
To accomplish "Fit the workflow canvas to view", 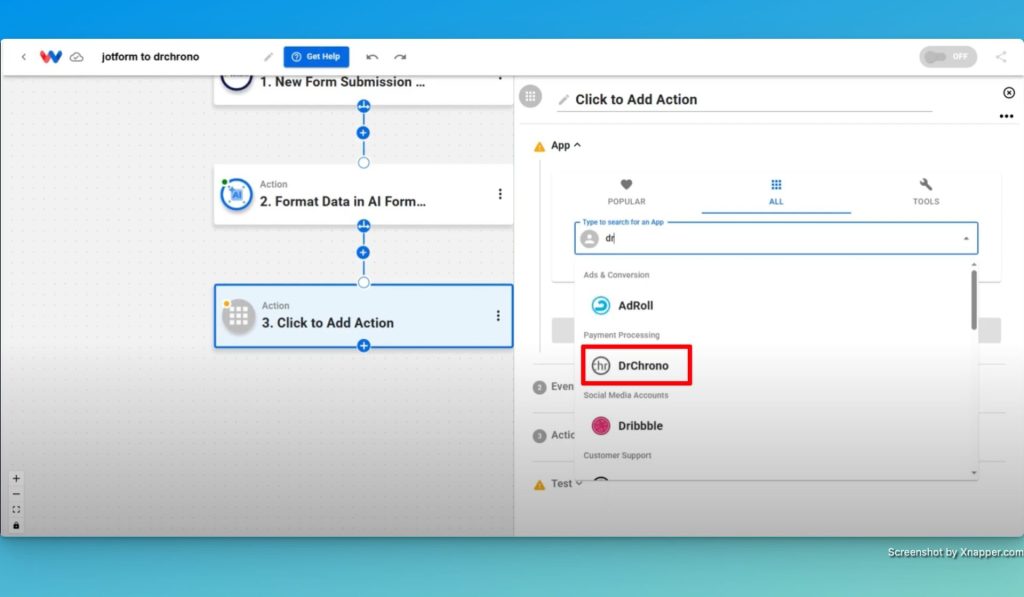I will (16, 509).
